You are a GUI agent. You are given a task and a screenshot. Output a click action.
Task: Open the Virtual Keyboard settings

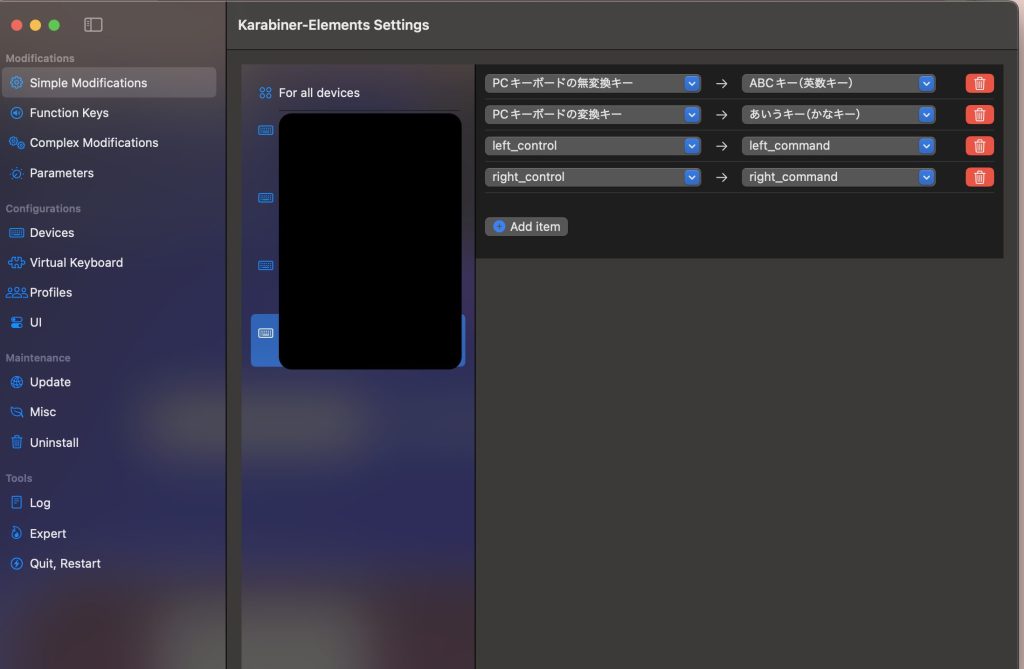[76, 263]
